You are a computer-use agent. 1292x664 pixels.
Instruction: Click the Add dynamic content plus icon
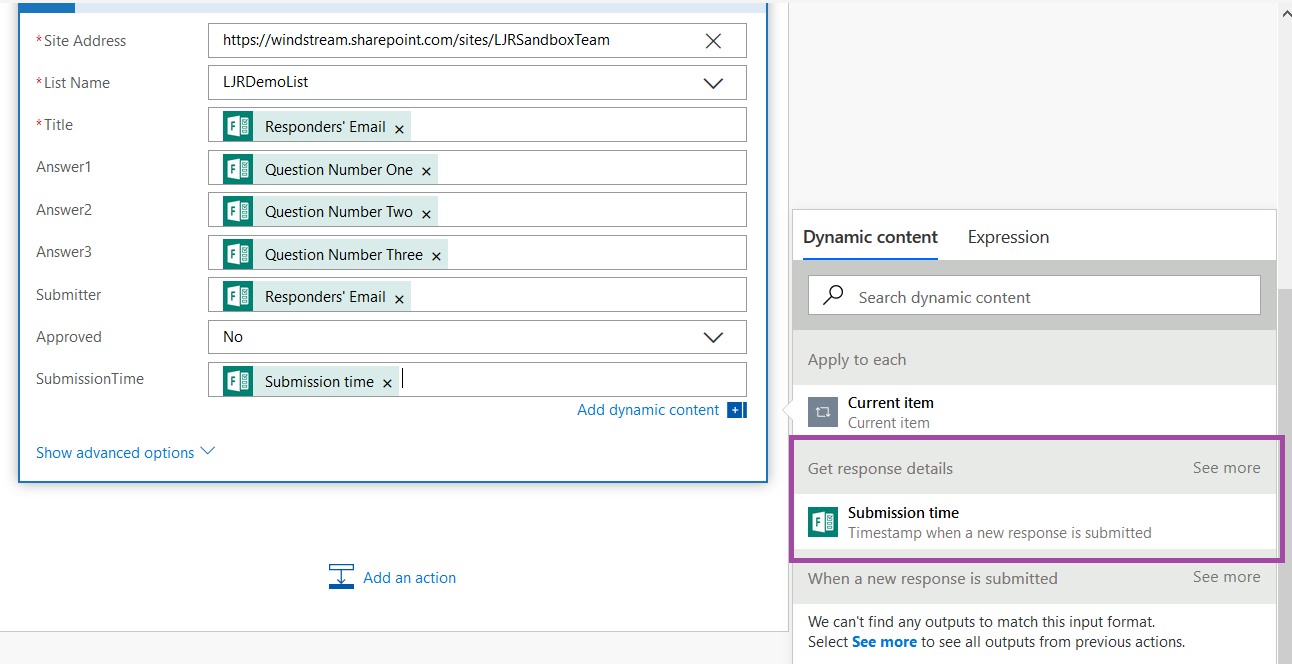point(737,410)
